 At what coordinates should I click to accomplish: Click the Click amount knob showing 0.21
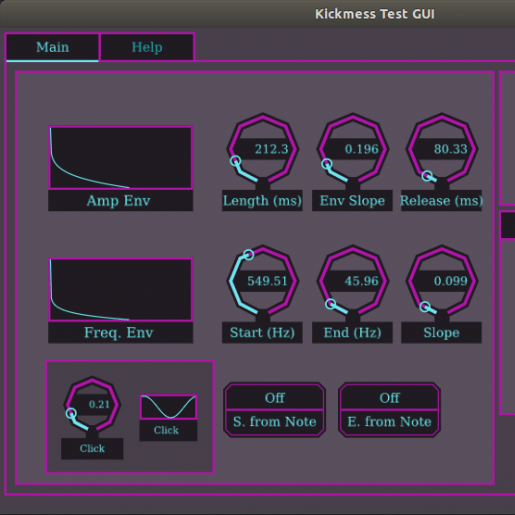pyautogui.click(x=92, y=405)
